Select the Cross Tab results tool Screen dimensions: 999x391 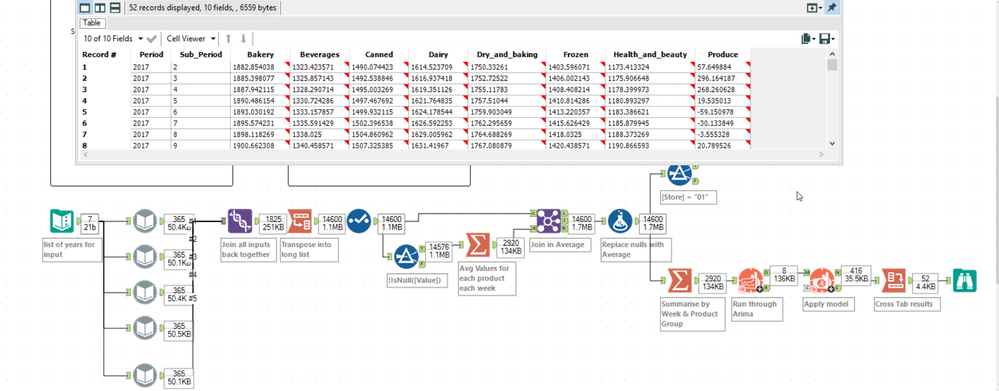(x=893, y=281)
